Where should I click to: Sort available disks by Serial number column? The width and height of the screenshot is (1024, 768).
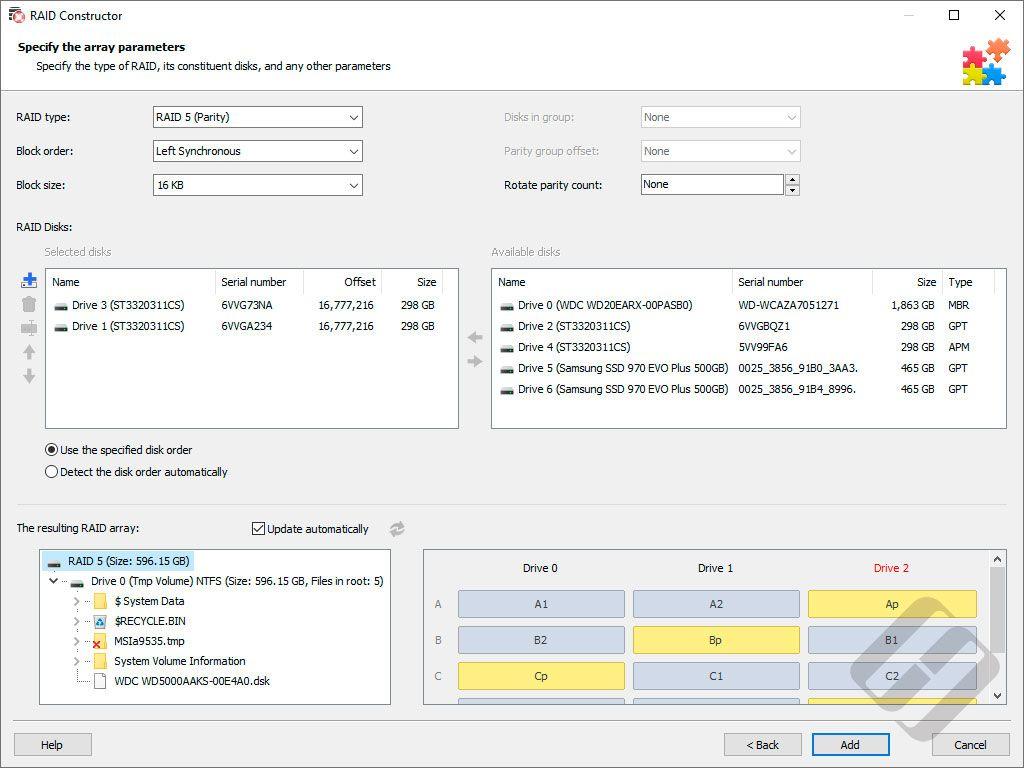point(802,282)
